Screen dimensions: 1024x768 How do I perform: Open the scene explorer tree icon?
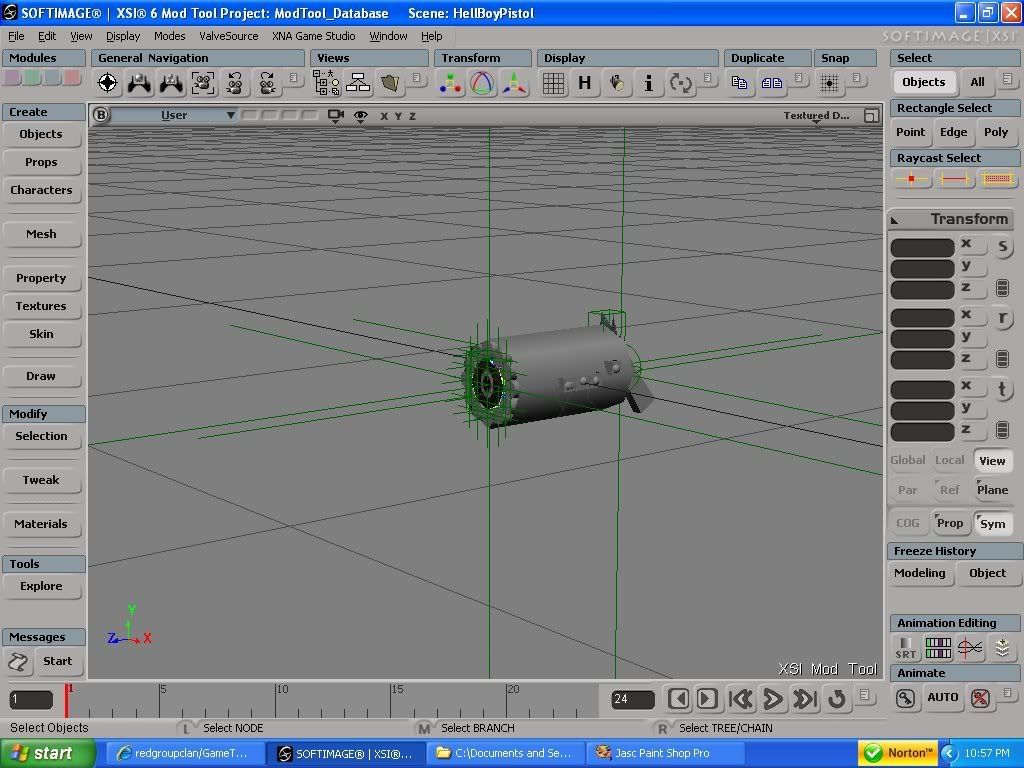tap(326, 83)
